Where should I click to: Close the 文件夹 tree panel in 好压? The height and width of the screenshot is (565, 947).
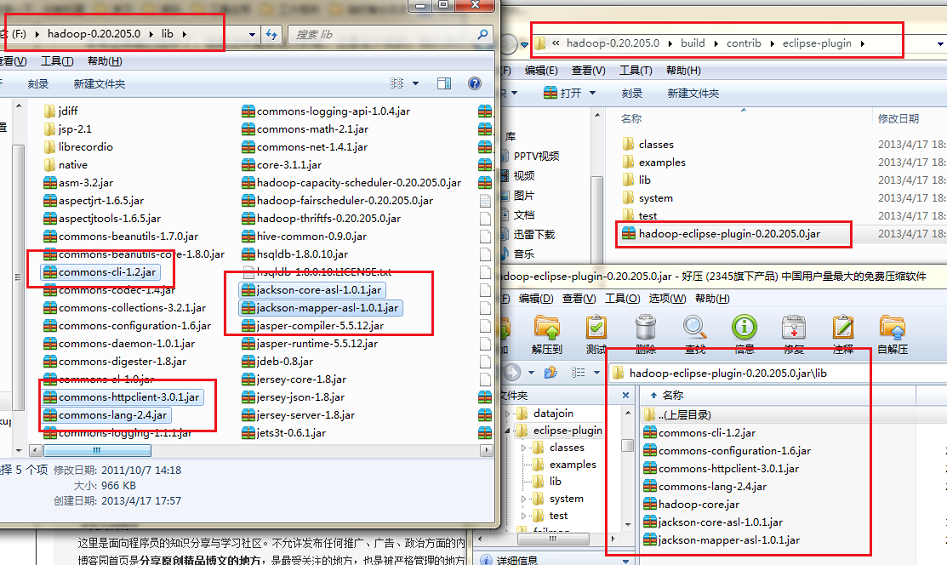(626, 395)
